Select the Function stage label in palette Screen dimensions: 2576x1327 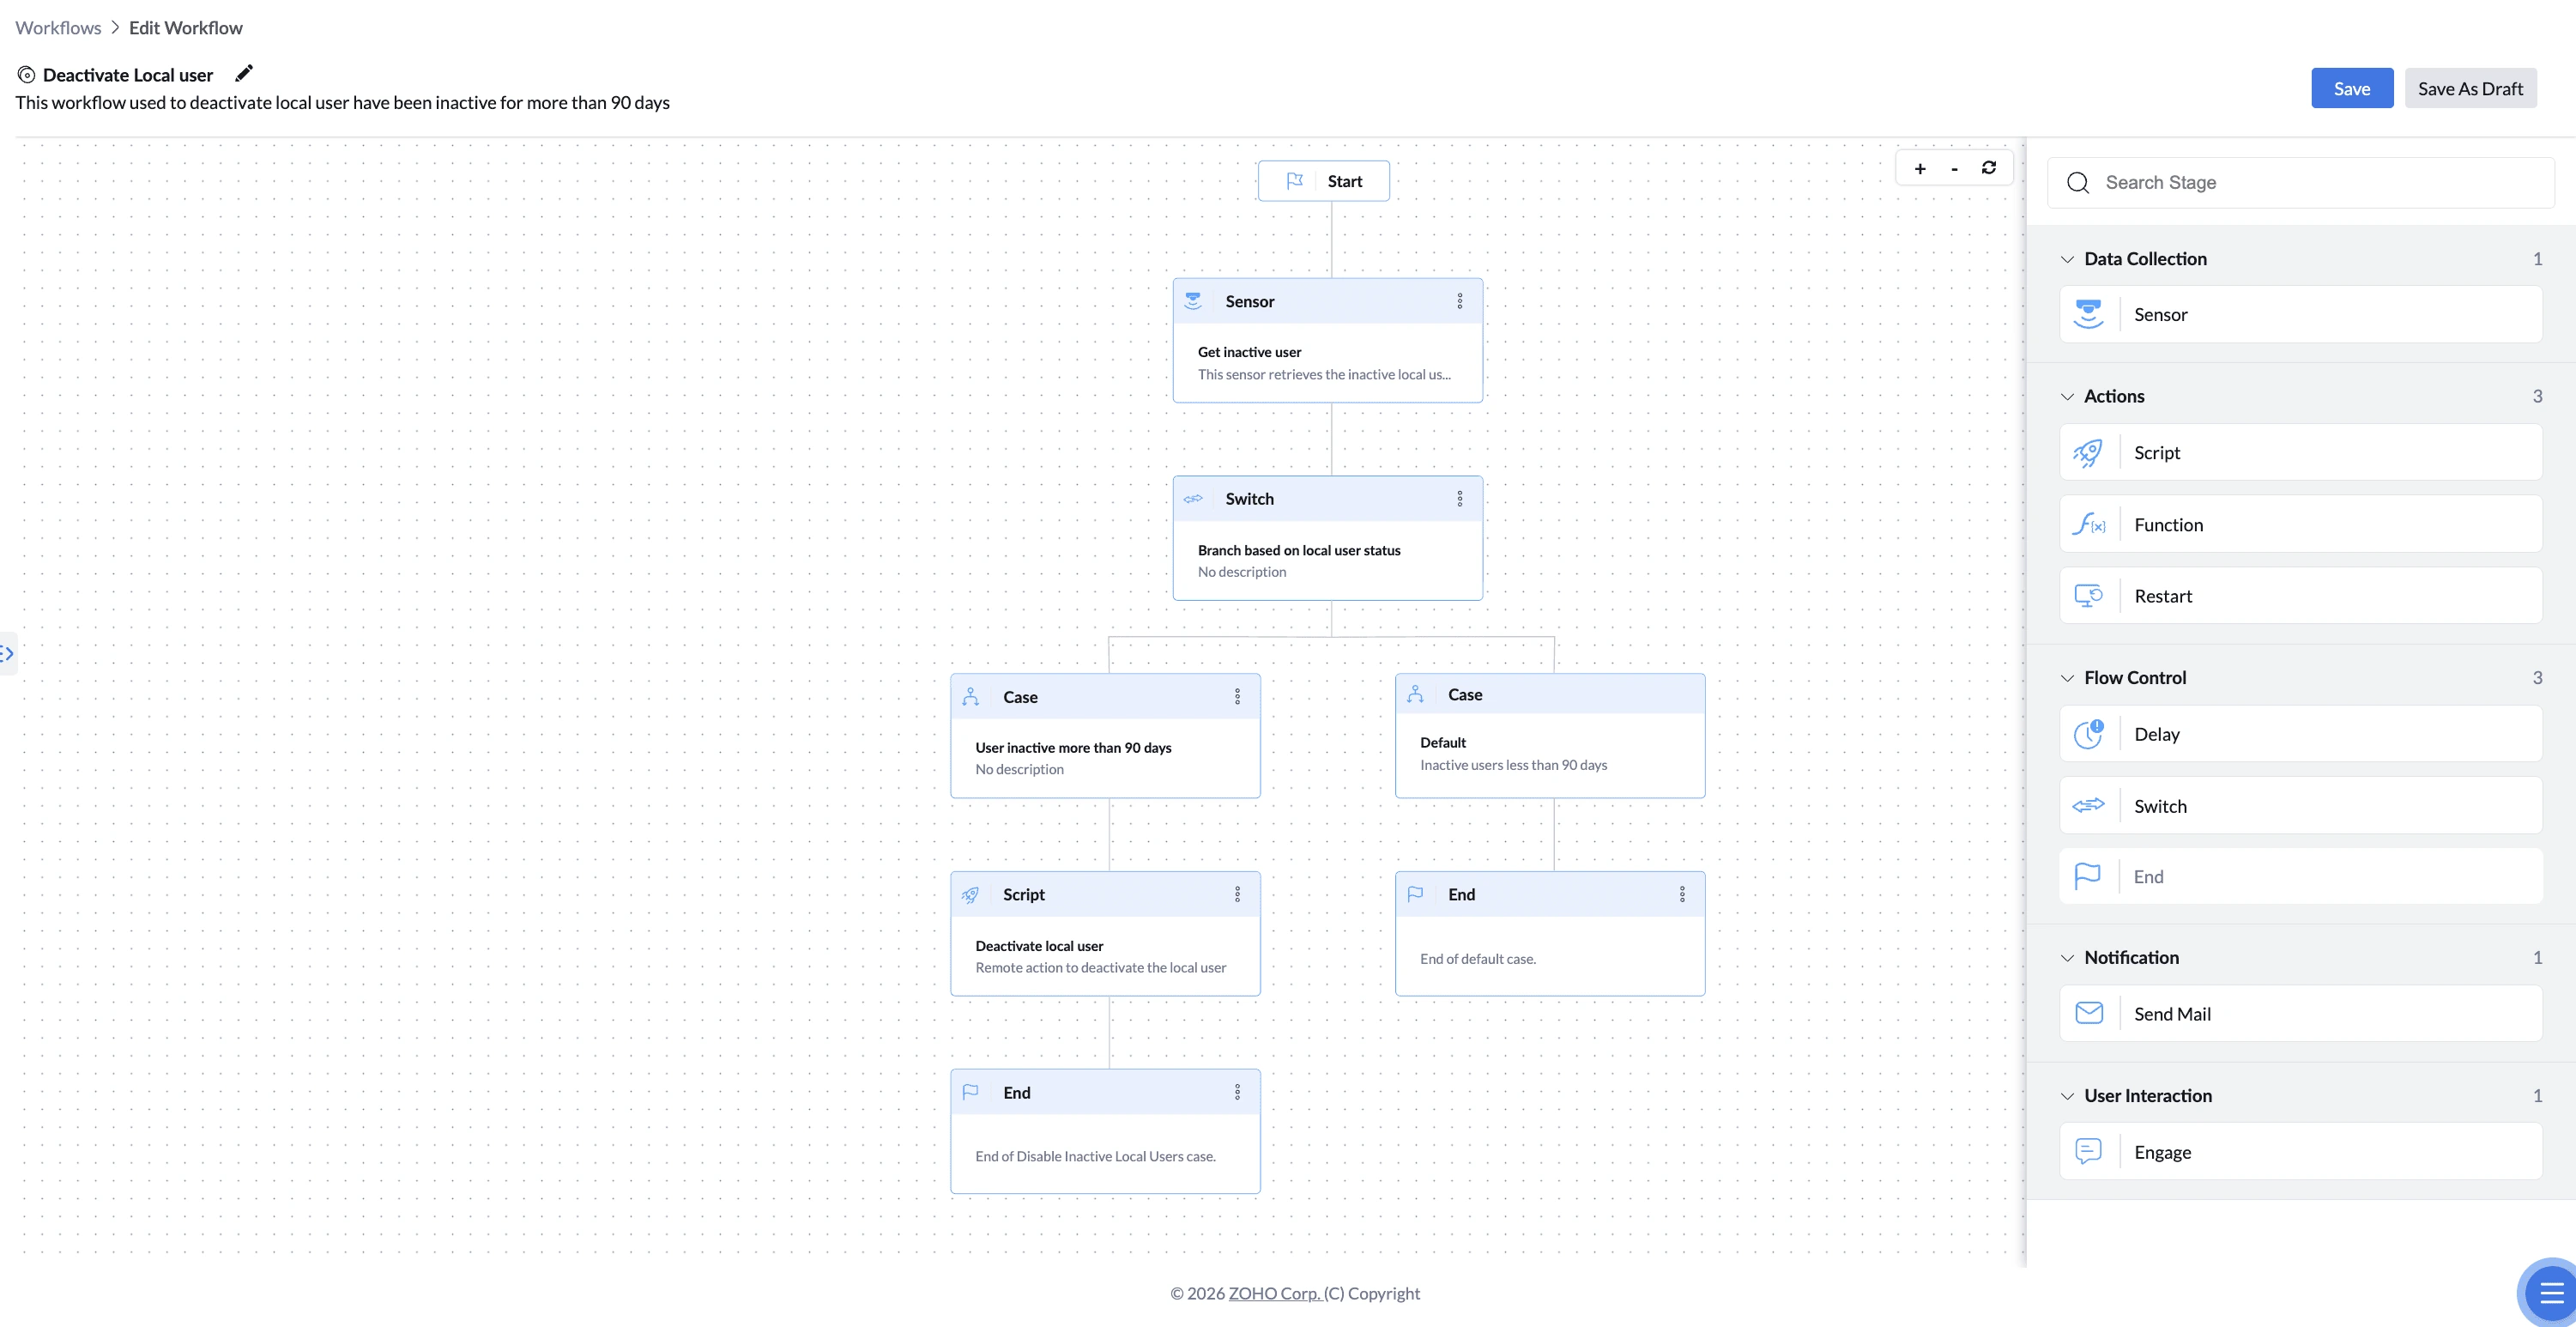coord(2168,524)
